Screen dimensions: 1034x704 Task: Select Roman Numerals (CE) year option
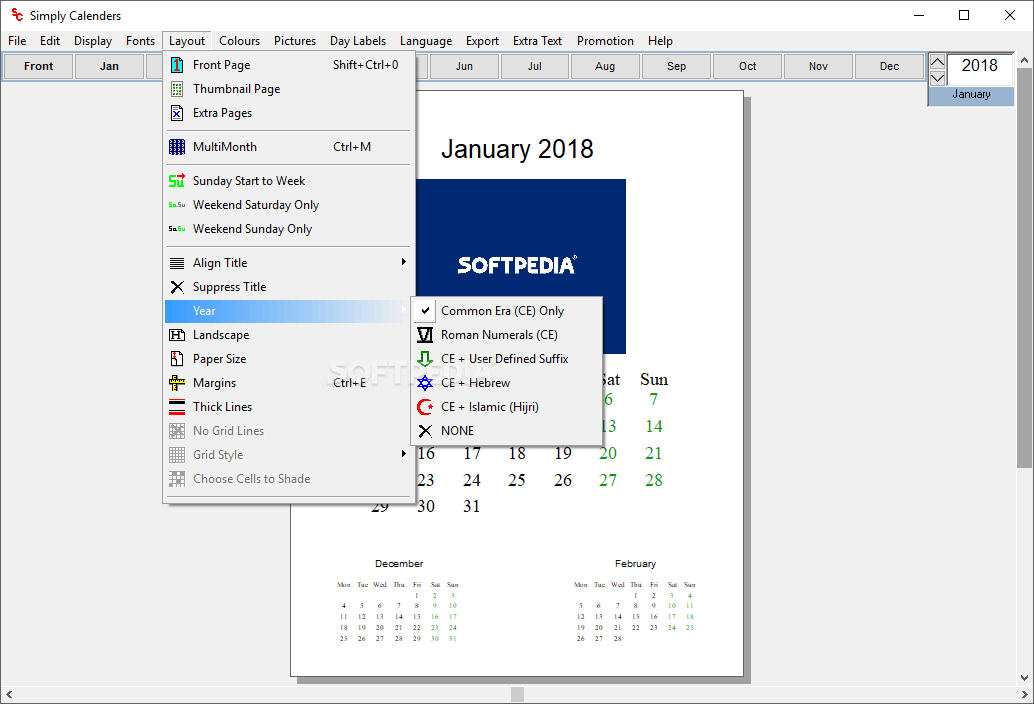click(506, 335)
